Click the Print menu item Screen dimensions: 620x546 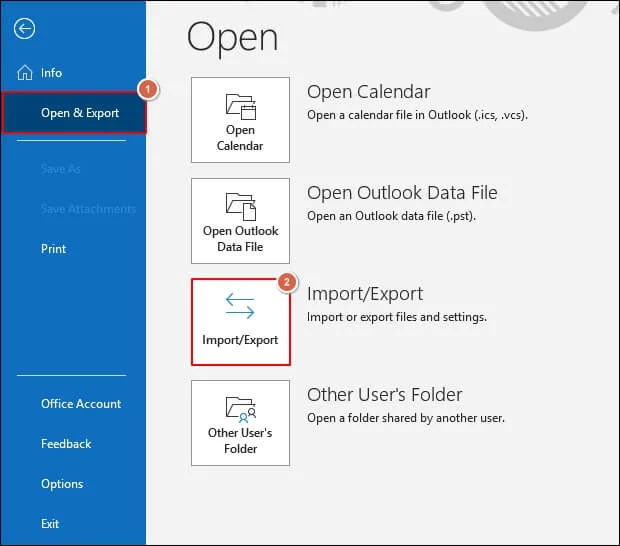click(53, 249)
